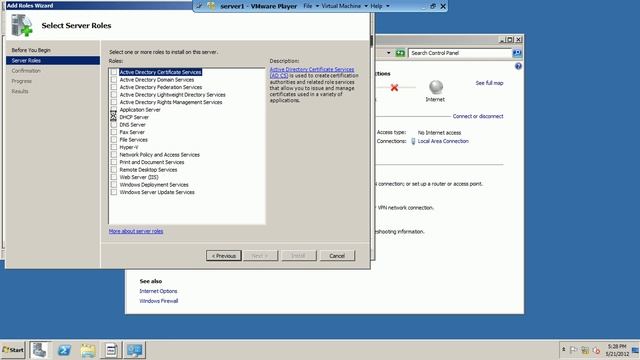Click the Previous button

click(224, 256)
